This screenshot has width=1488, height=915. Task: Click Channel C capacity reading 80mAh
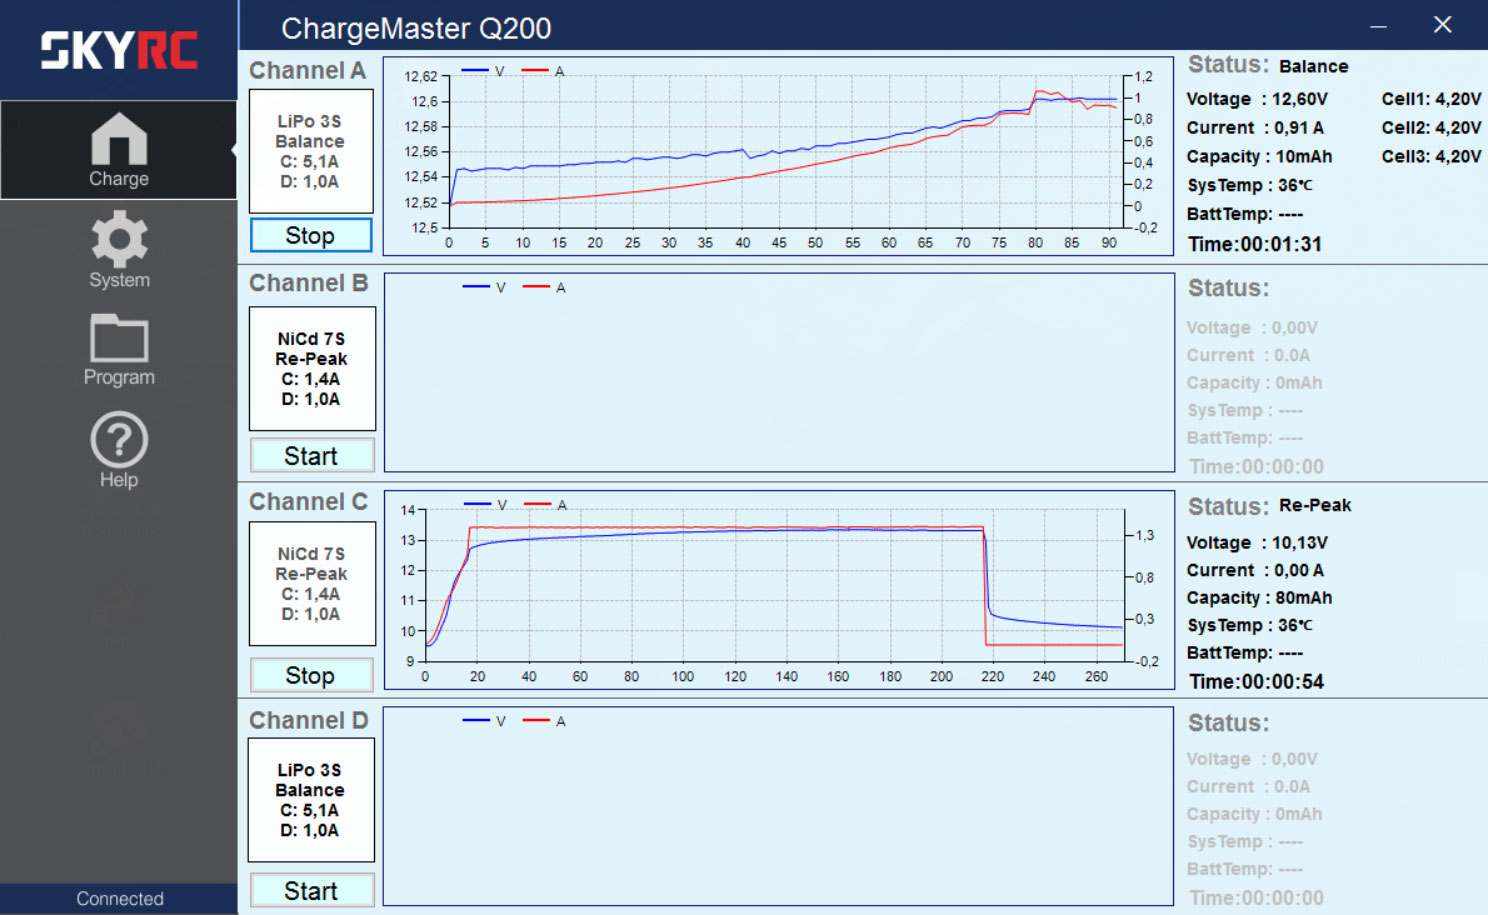[x=1304, y=598]
